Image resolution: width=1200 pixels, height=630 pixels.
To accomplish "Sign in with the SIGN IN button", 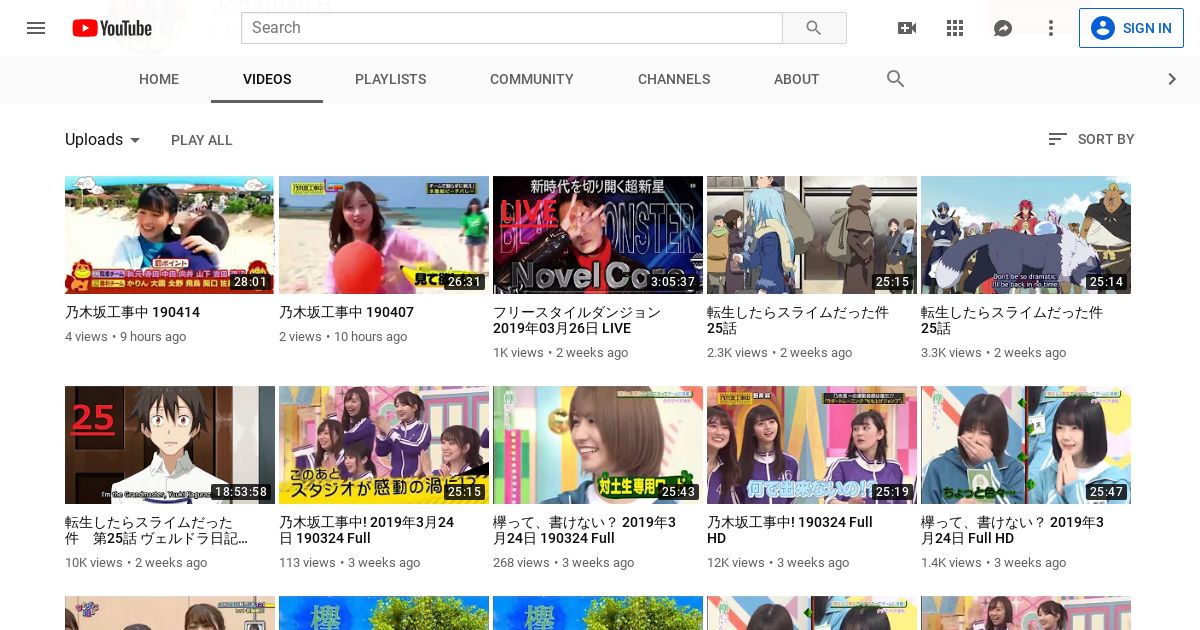I will click(x=1131, y=28).
